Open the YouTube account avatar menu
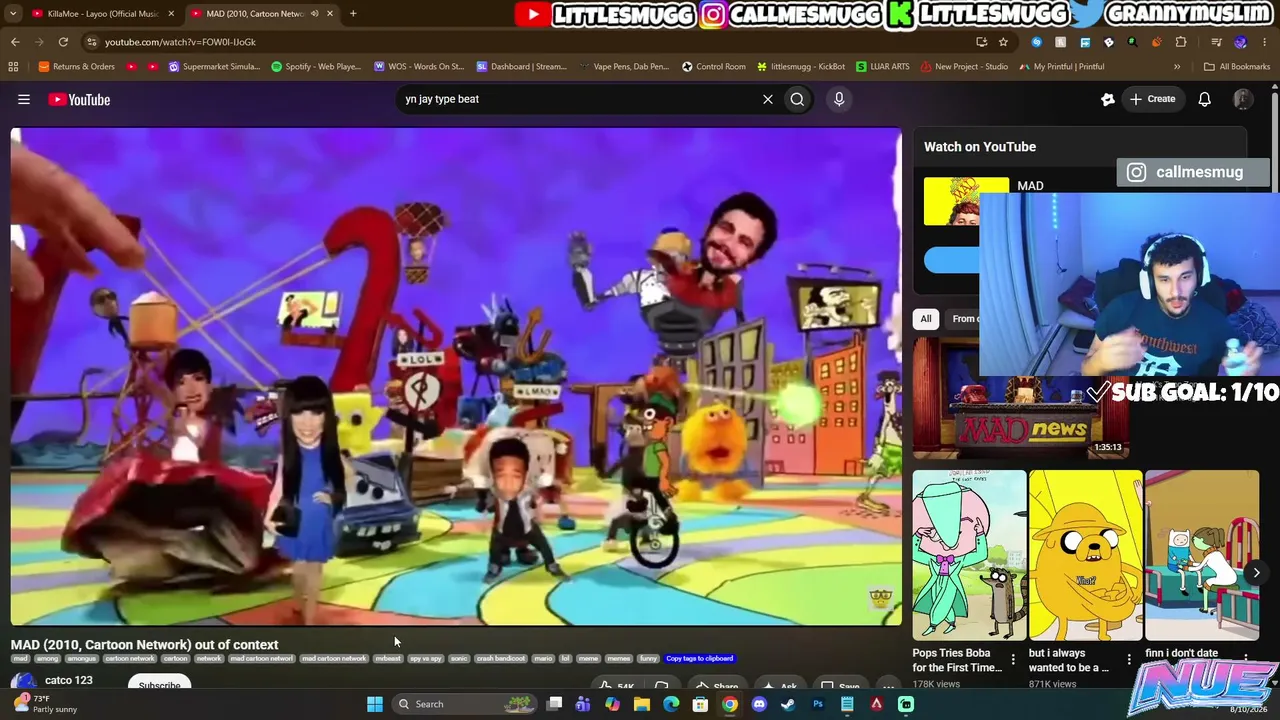1280x720 pixels. pyautogui.click(x=1243, y=99)
